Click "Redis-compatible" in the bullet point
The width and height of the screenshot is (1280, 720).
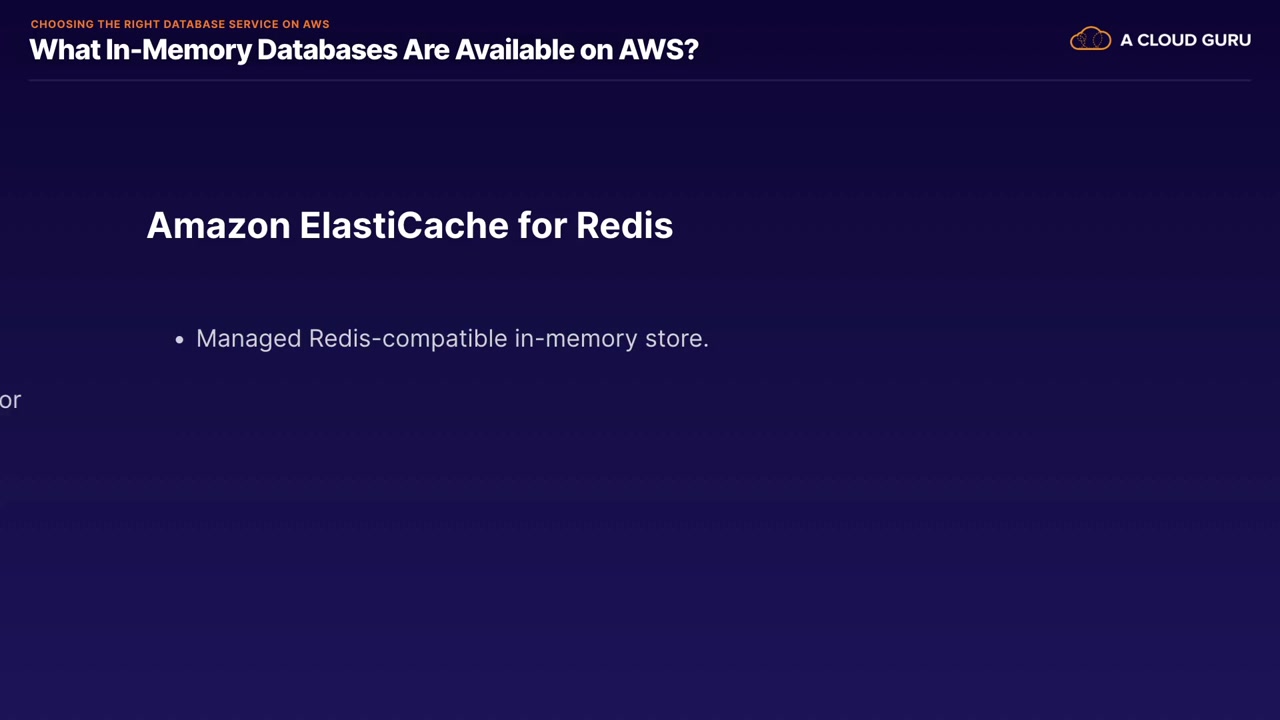408,338
